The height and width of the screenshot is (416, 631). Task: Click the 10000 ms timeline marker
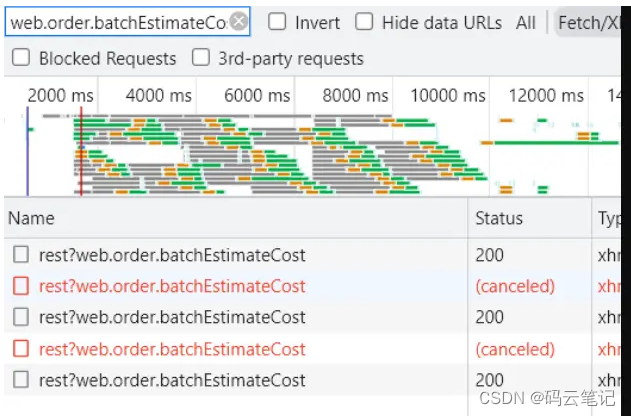448,96
